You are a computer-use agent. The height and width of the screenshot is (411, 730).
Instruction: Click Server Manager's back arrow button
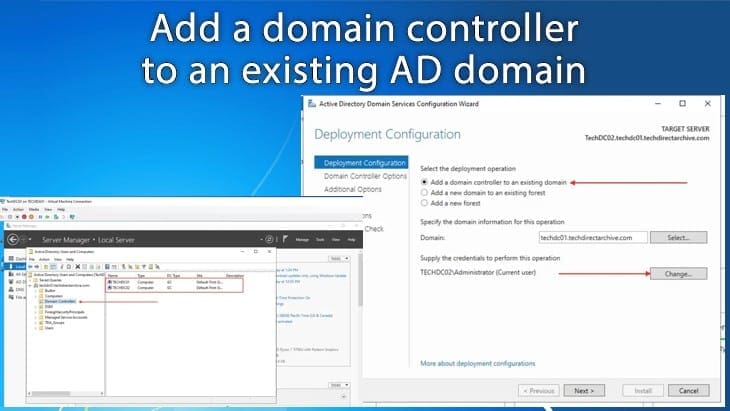point(13,239)
